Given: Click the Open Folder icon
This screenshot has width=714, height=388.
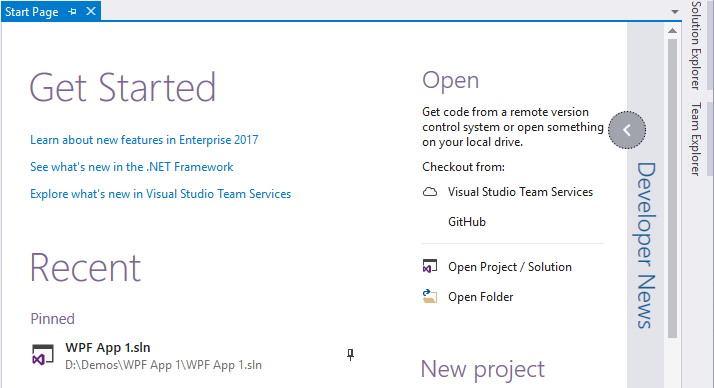Looking at the screenshot, I should pos(429,296).
